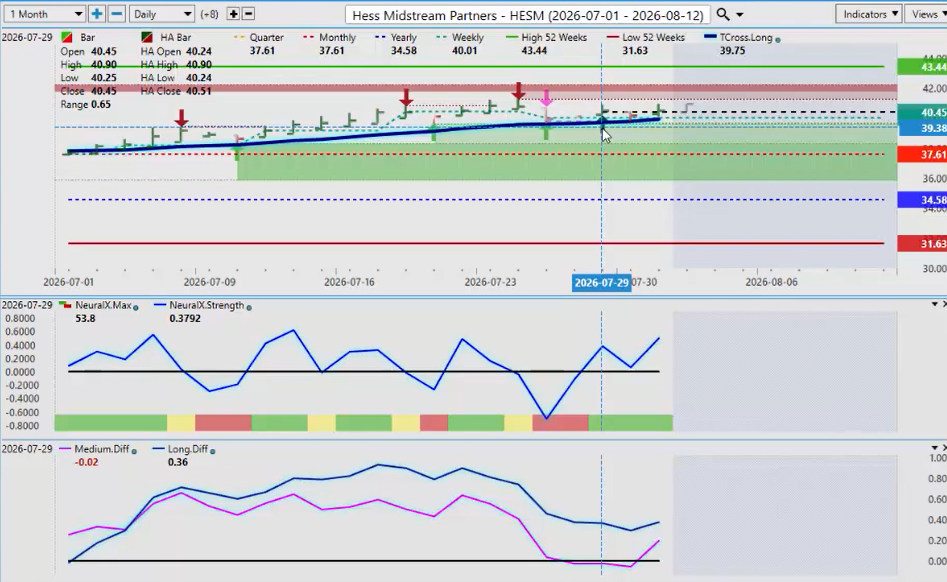
Task: Click the Medium.Diff legend label
Action: click(x=102, y=449)
